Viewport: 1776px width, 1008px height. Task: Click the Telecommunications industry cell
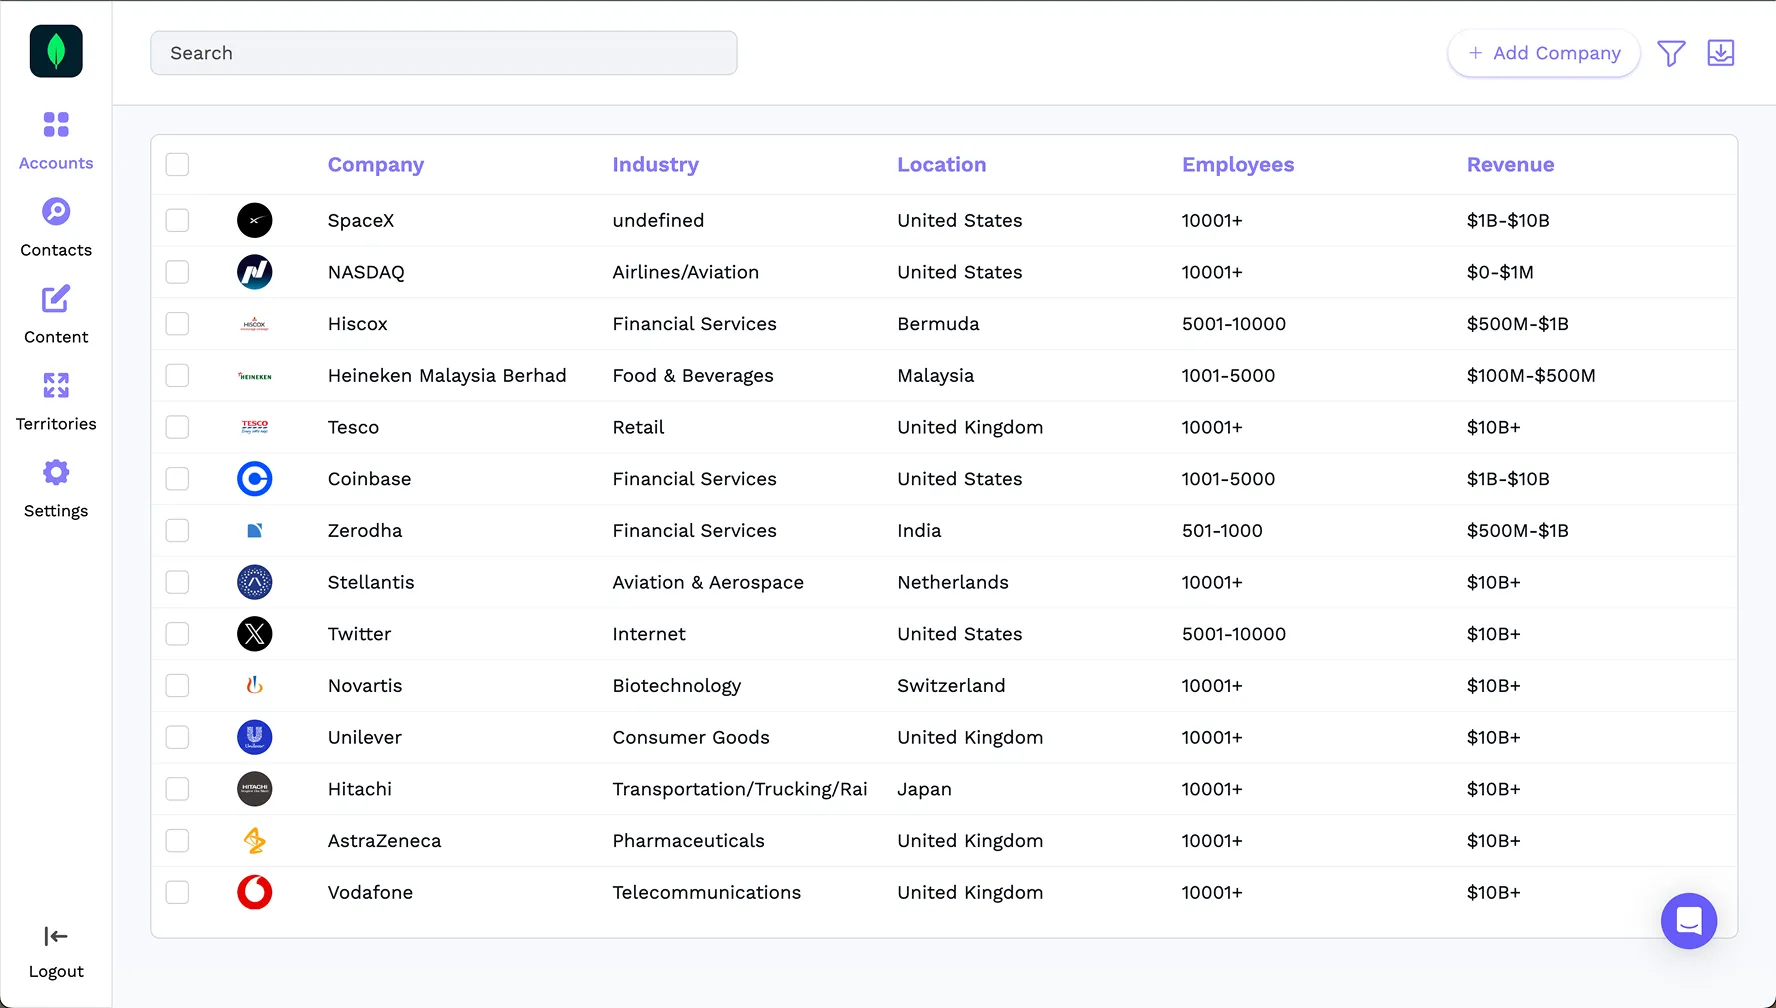click(x=707, y=892)
